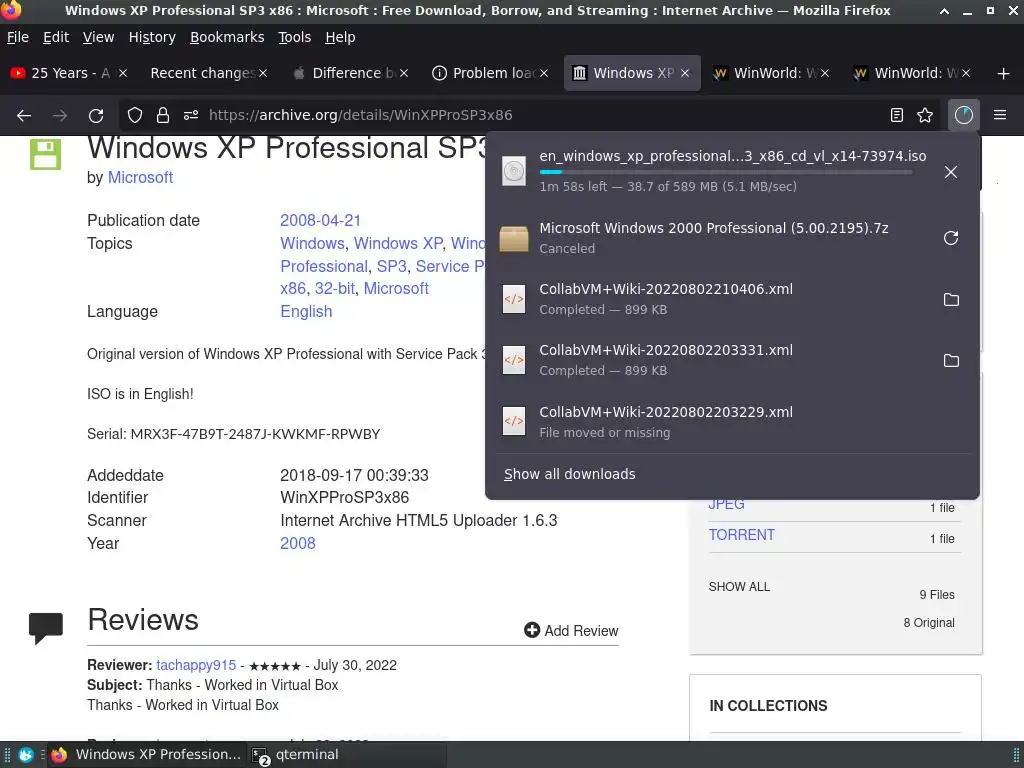1024x768 pixels.
Task: Show CollabVM+Wiki-20220802203331.xml in folder
Action: 951,360
